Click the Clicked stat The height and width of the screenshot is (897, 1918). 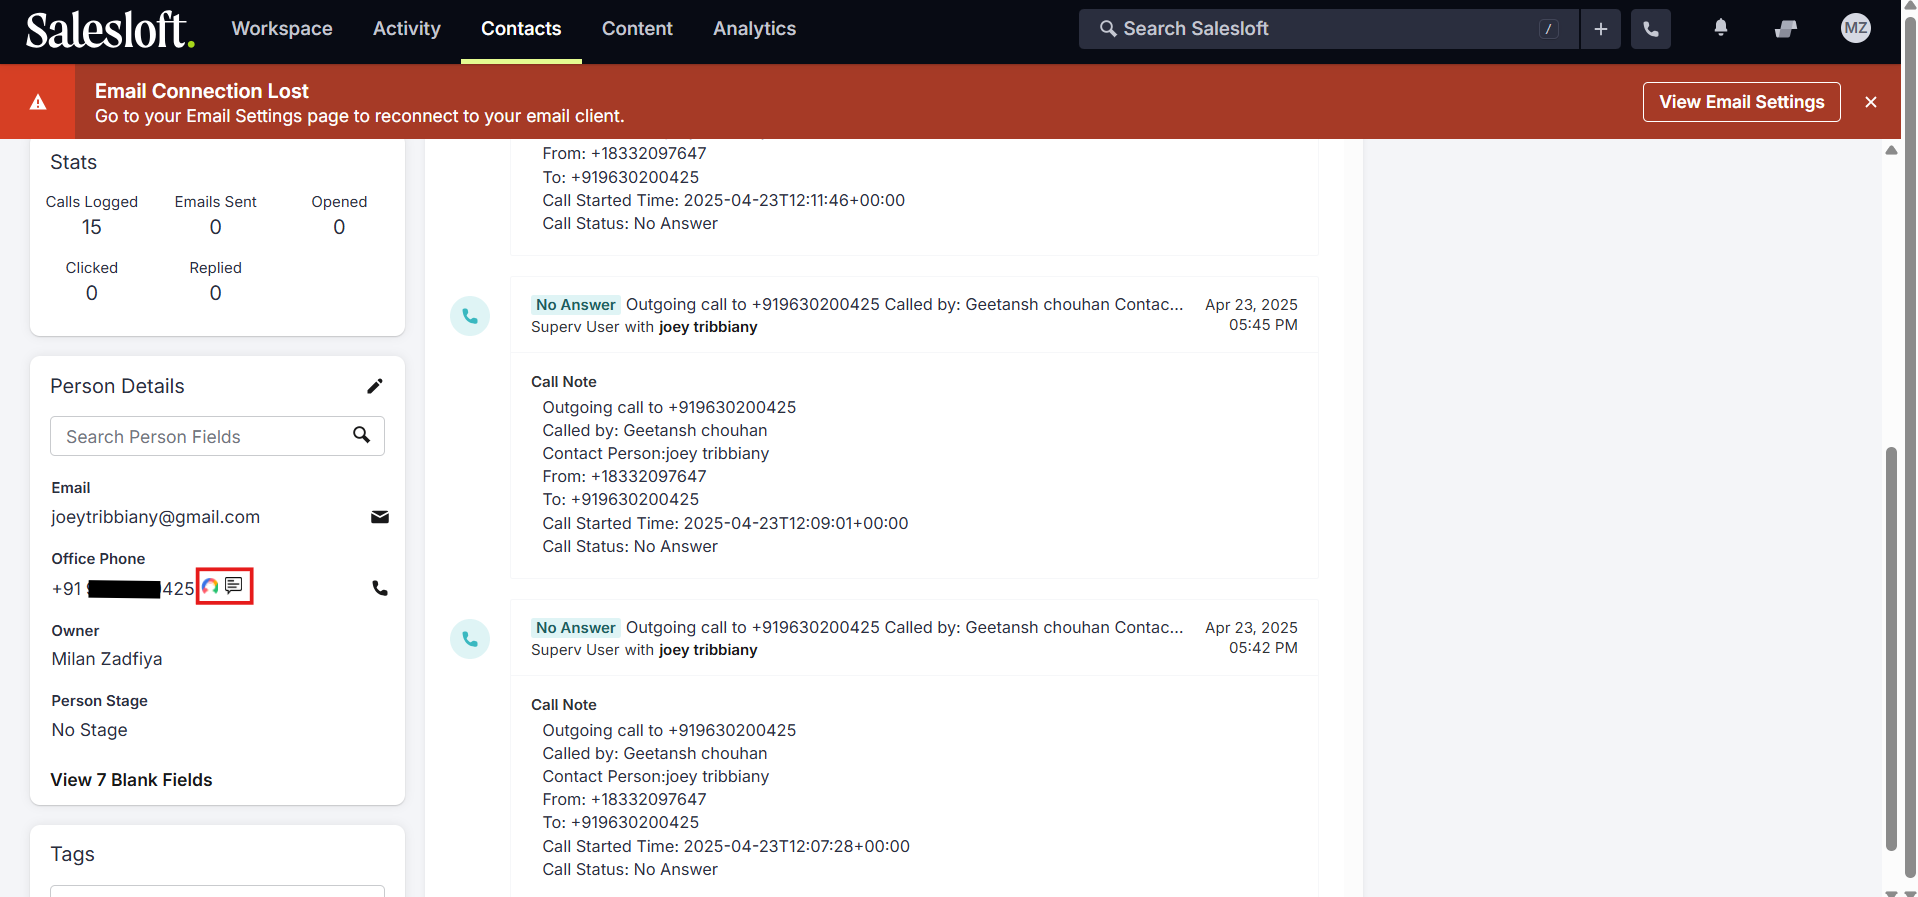tap(92, 281)
